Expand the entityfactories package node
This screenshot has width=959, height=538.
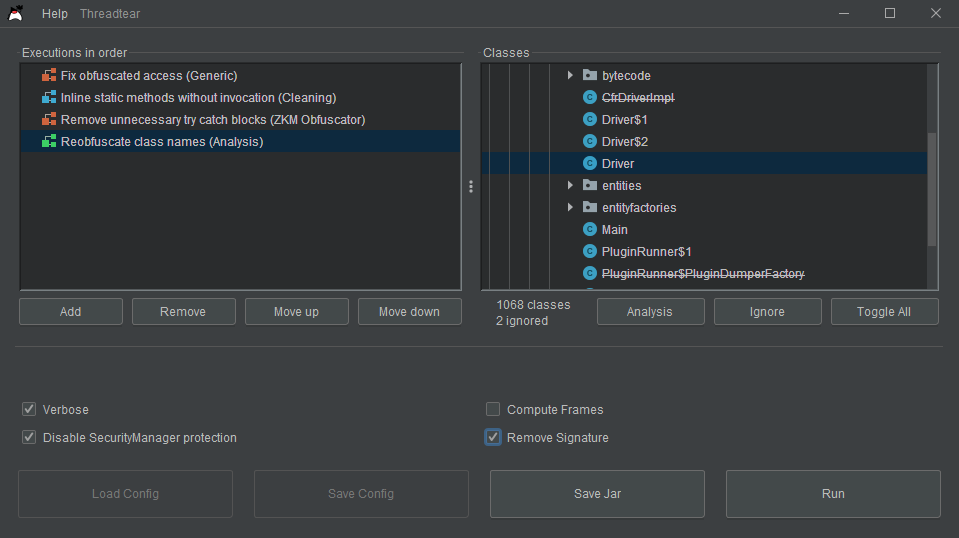click(570, 207)
